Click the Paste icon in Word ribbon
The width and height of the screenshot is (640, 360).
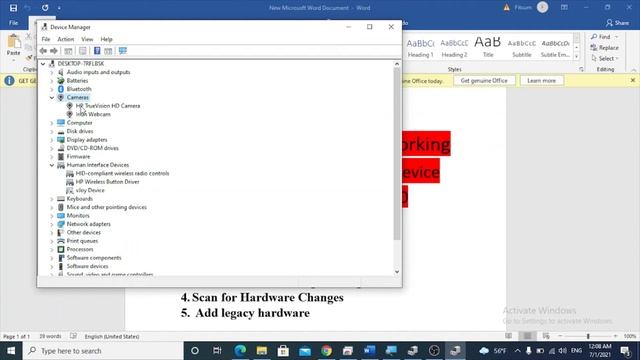pos(13,42)
